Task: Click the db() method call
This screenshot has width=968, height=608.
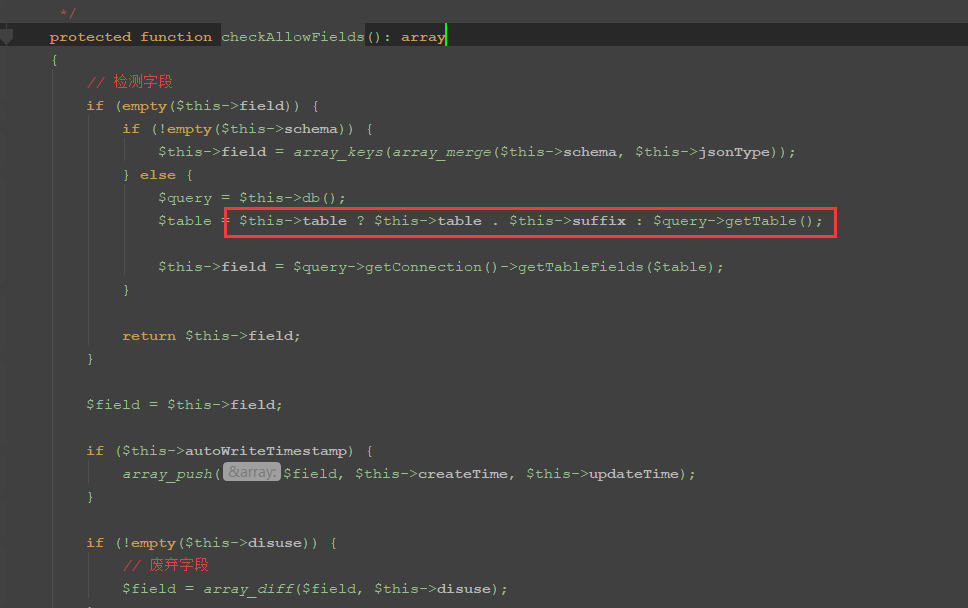Action: click(319, 198)
